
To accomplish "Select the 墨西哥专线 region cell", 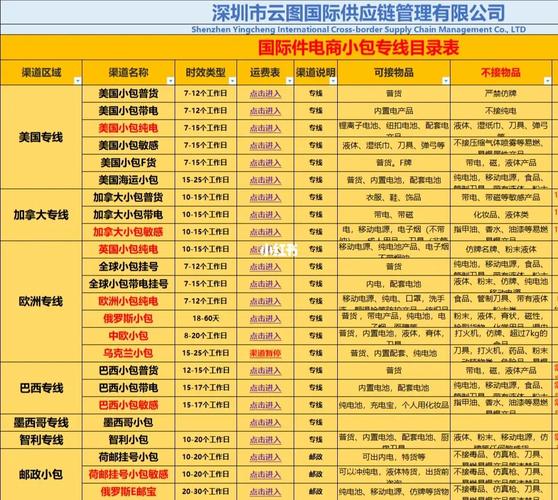I will tap(41, 423).
